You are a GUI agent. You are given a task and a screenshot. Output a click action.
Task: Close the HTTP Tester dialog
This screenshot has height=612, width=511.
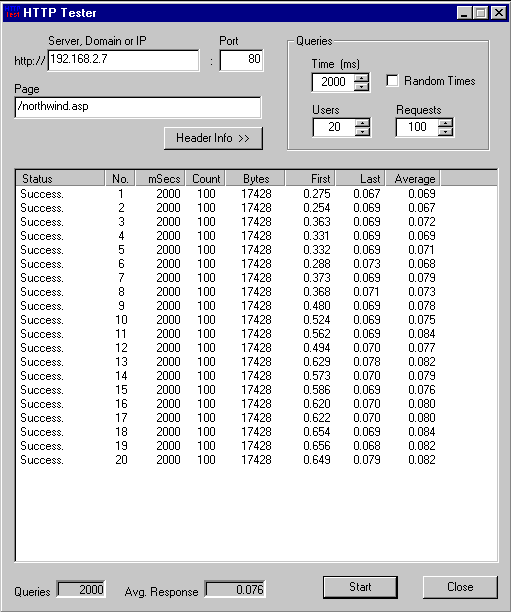(460, 587)
